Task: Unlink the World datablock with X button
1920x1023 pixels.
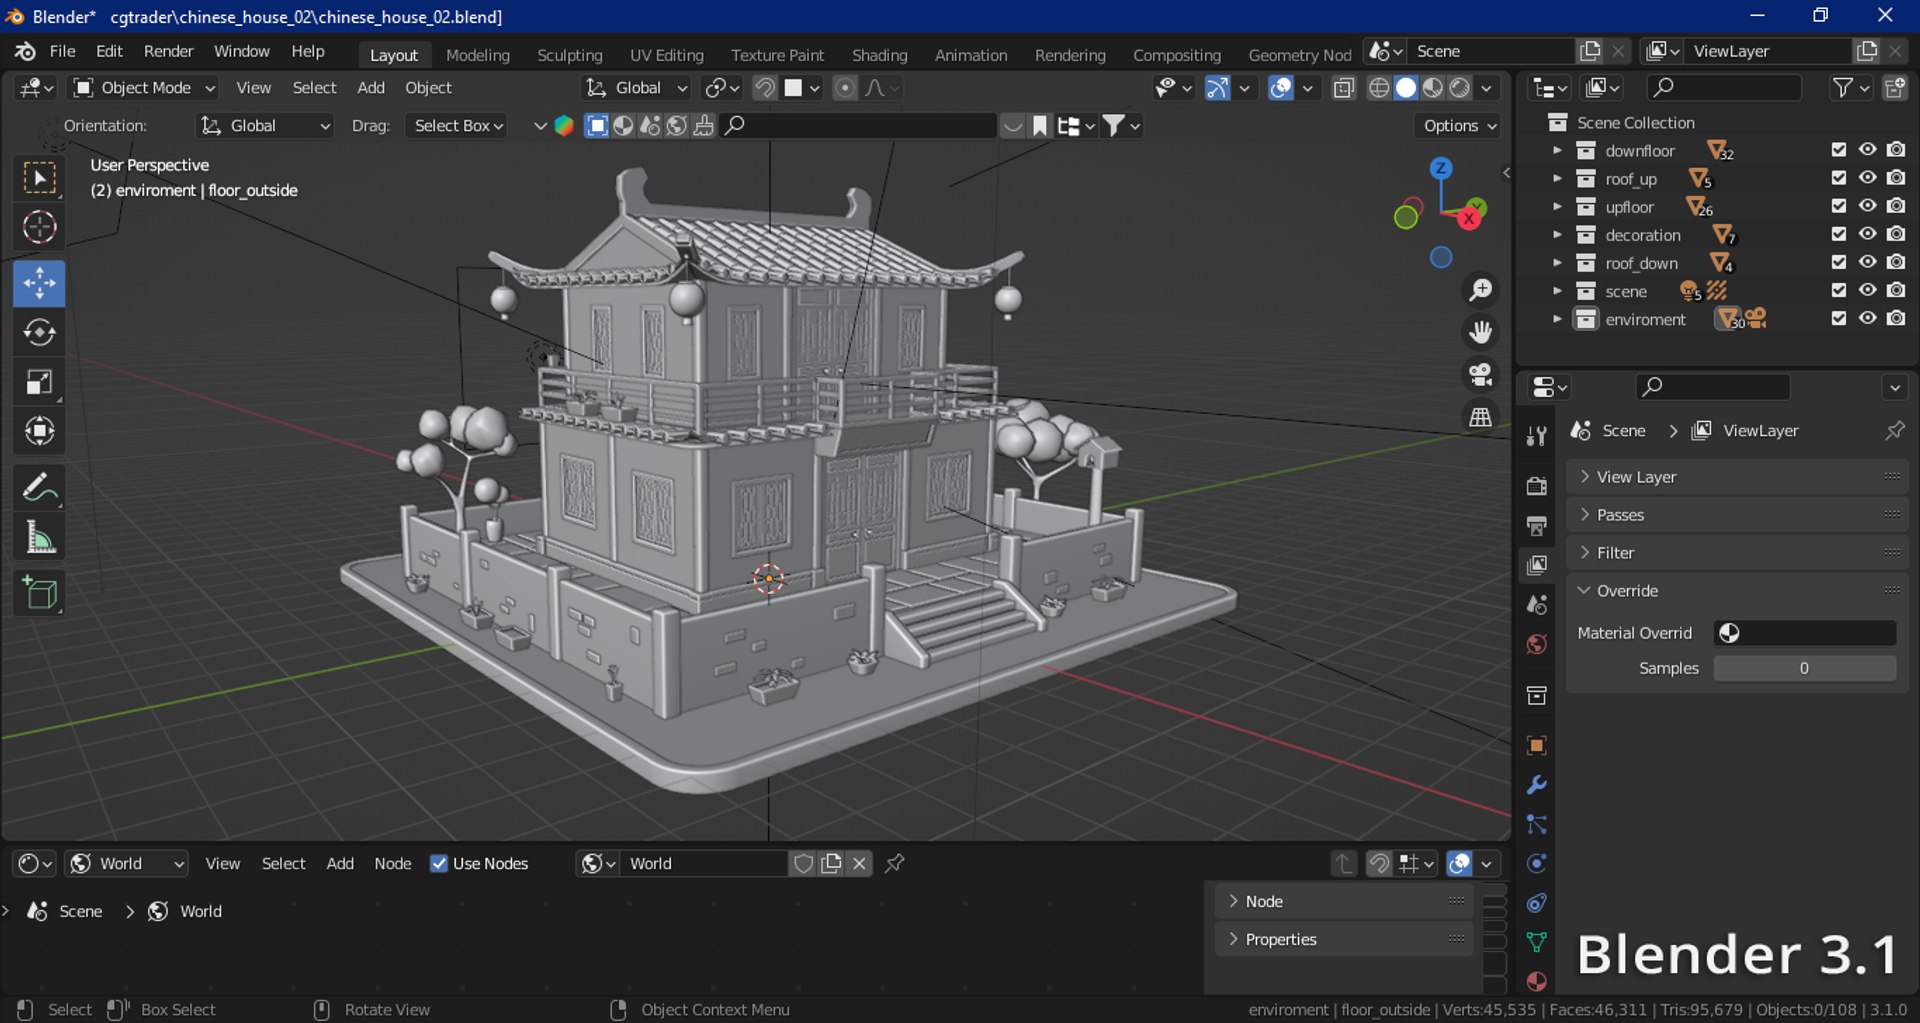Action: (859, 863)
